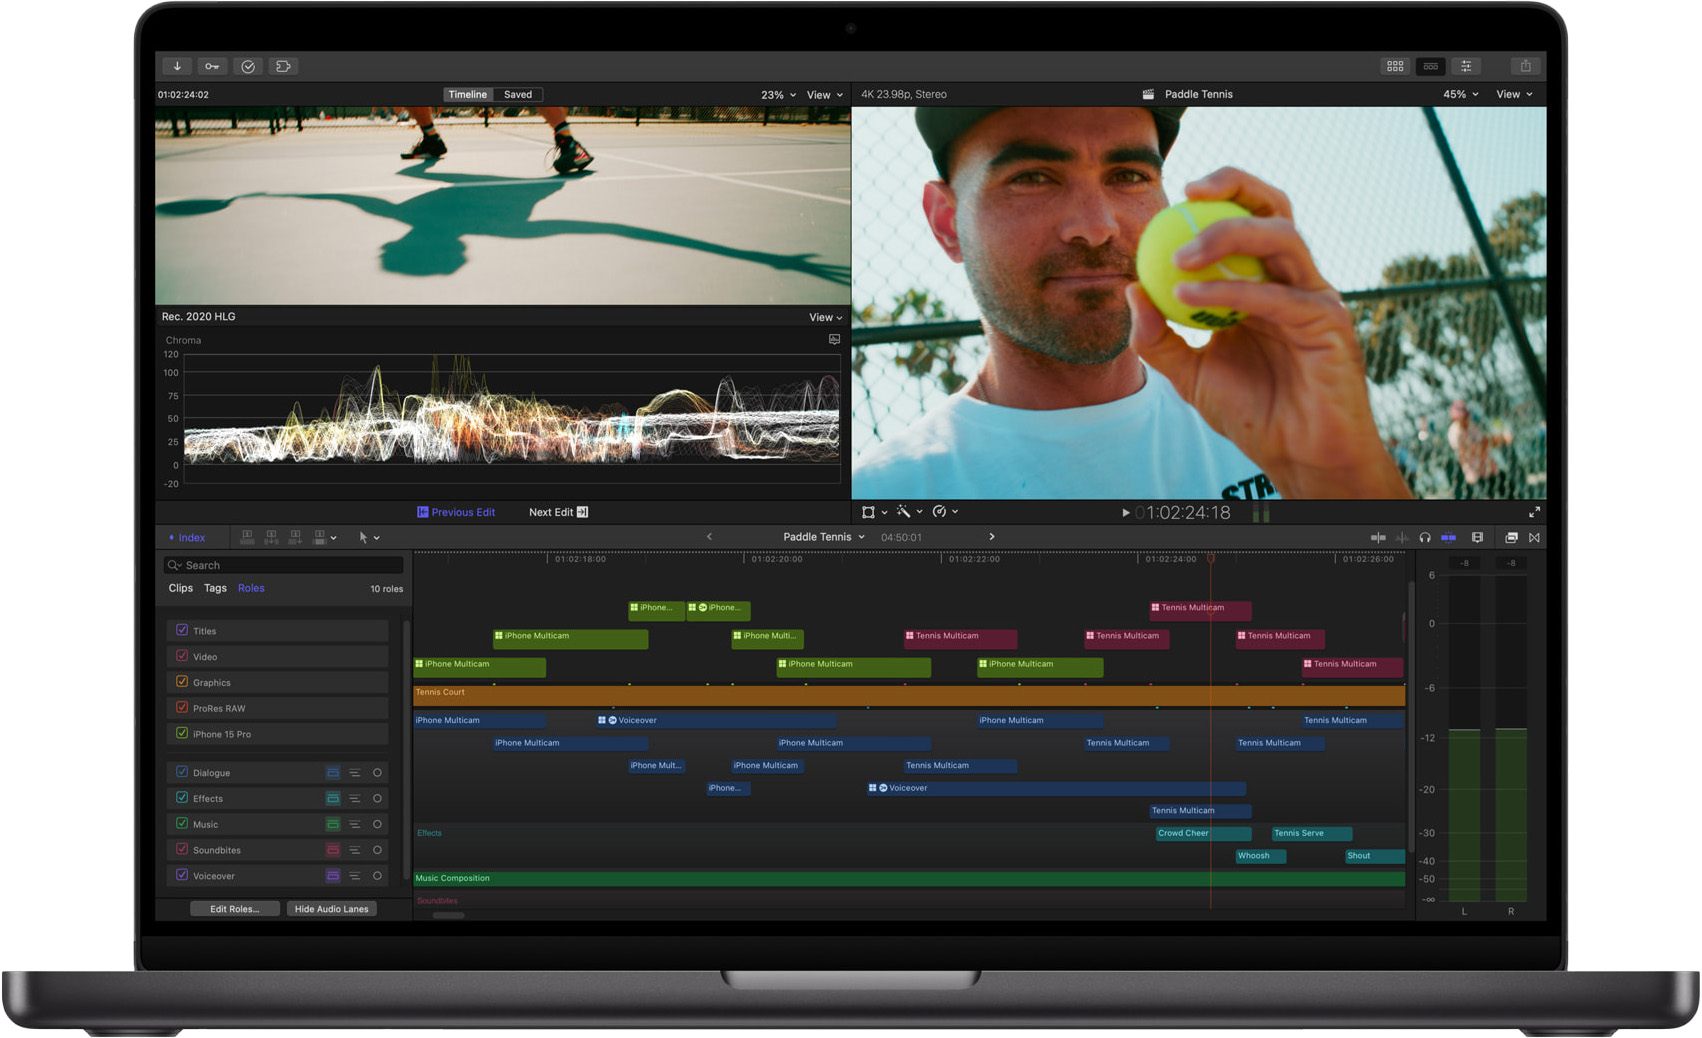This screenshot has height=1038, width=1702.
Task: Toggle the headphones audio skimming icon
Action: click(x=1425, y=538)
